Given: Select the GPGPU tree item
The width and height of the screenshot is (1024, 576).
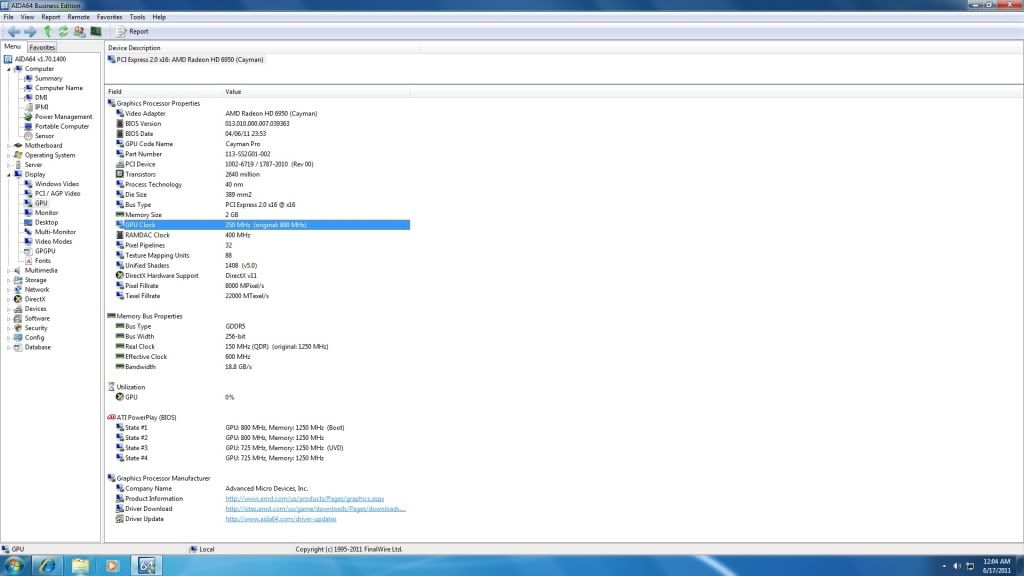Looking at the screenshot, I should tap(45, 251).
